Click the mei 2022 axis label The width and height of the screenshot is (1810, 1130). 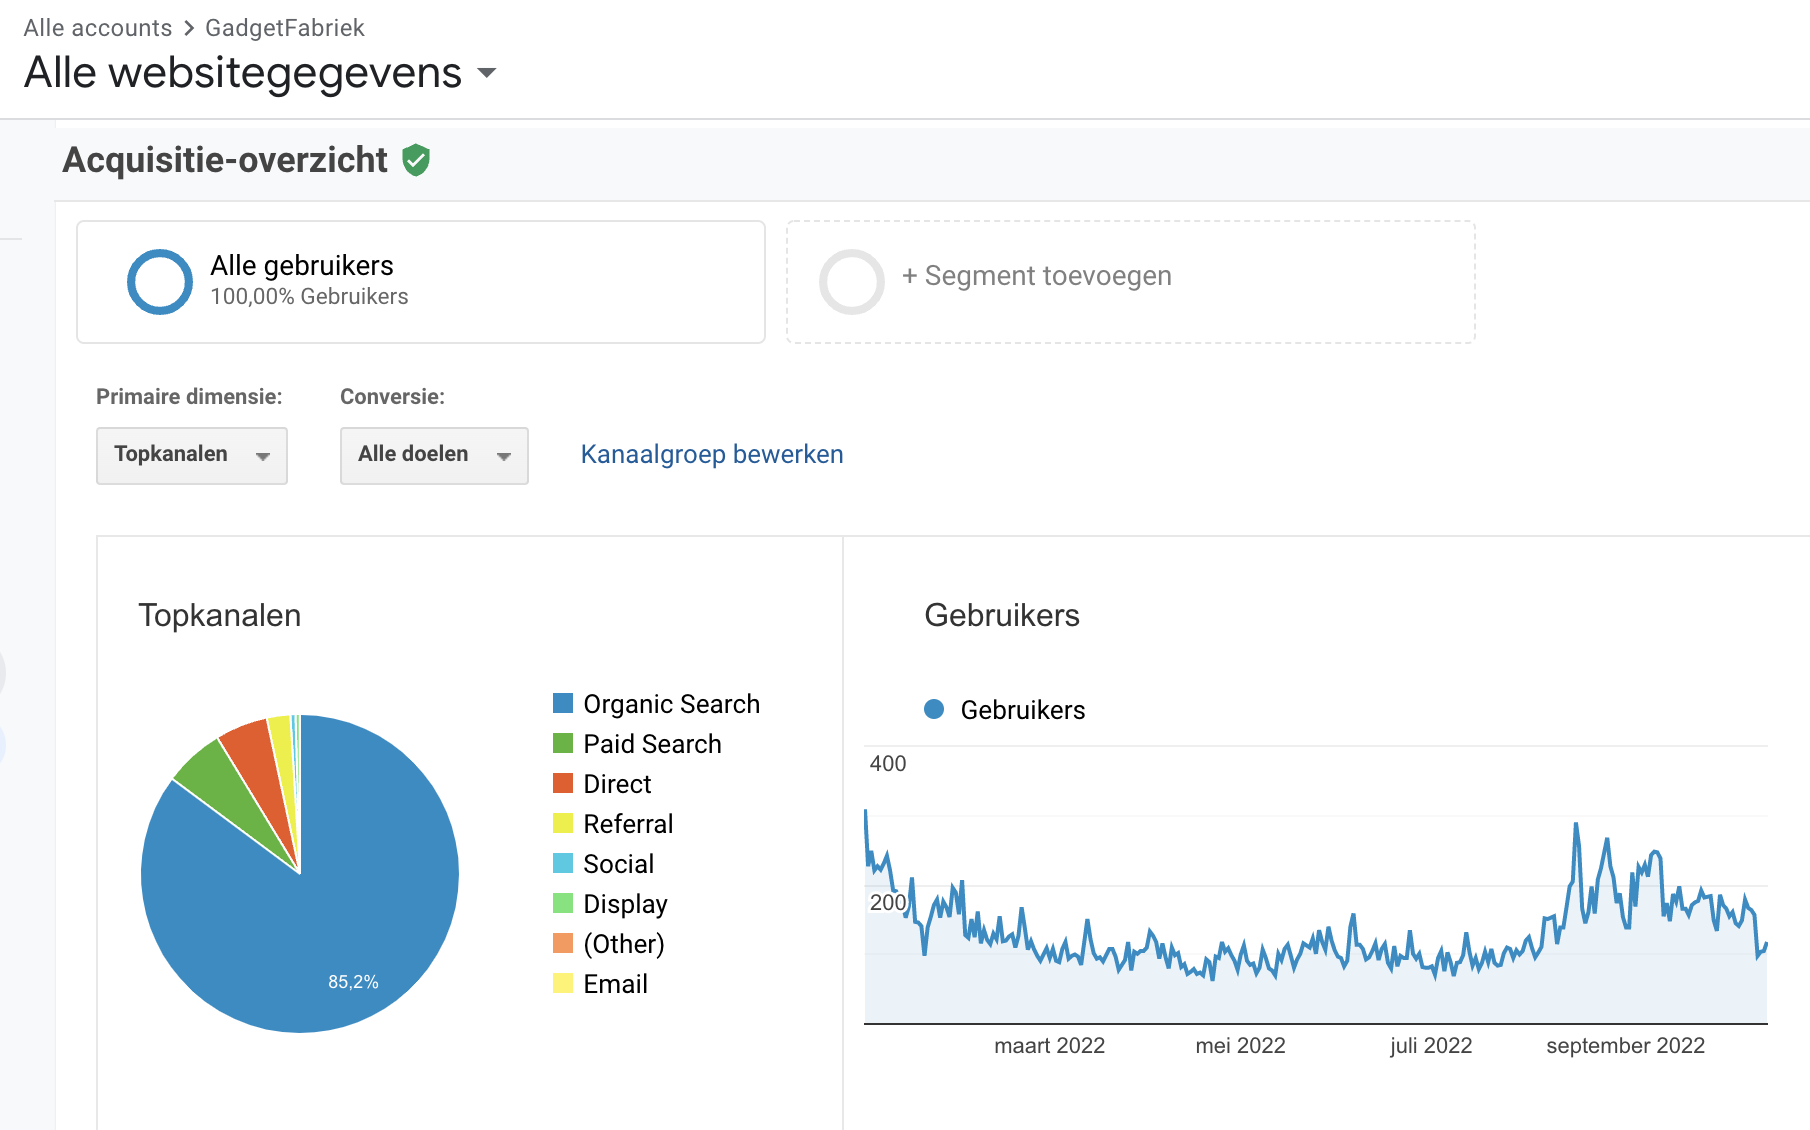click(x=1240, y=1045)
